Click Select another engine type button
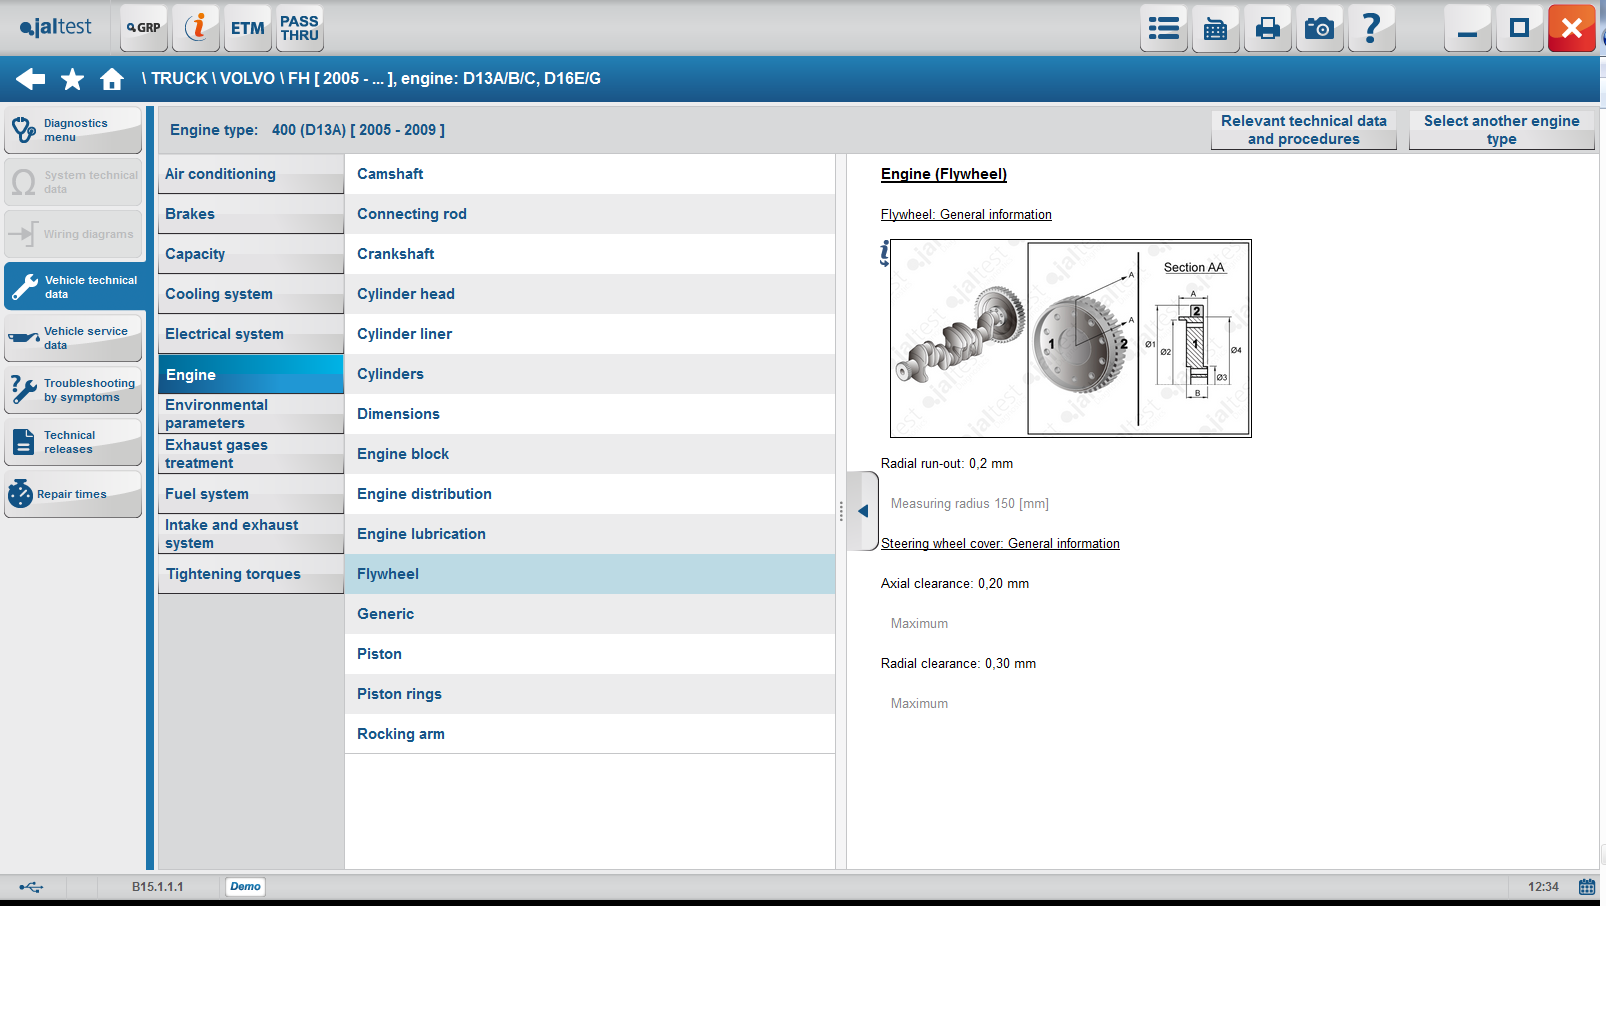This screenshot has width=1606, height=1024. (x=1501, y=130)
